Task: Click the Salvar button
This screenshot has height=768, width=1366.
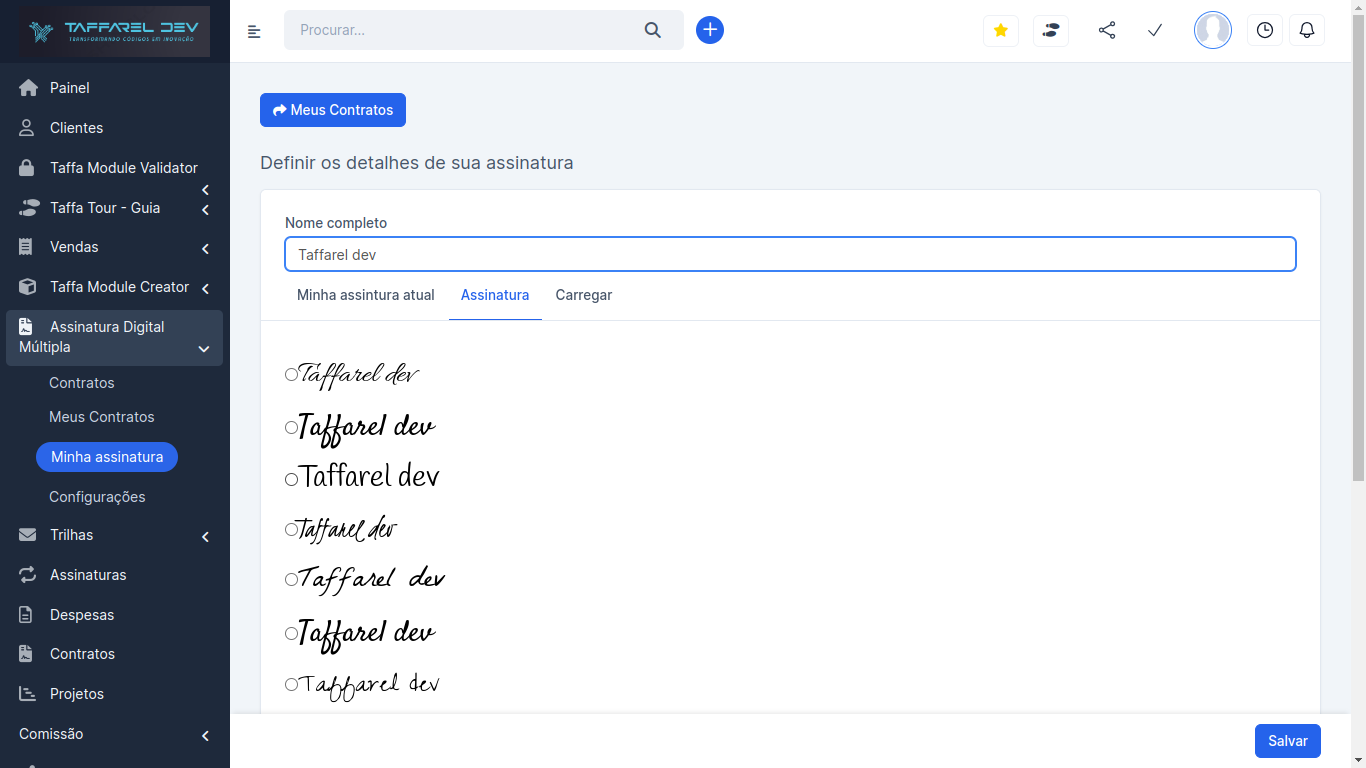Action: (1287, 741)
